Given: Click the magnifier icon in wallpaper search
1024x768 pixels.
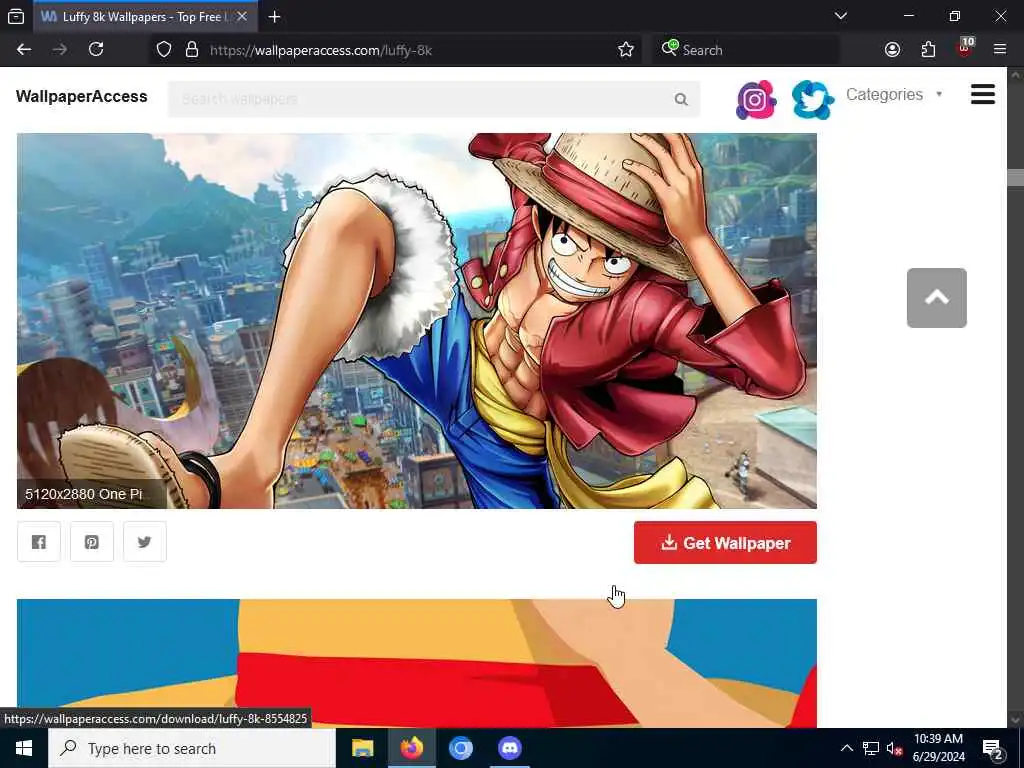Looking at the screenshot, I should click(681, 99).
